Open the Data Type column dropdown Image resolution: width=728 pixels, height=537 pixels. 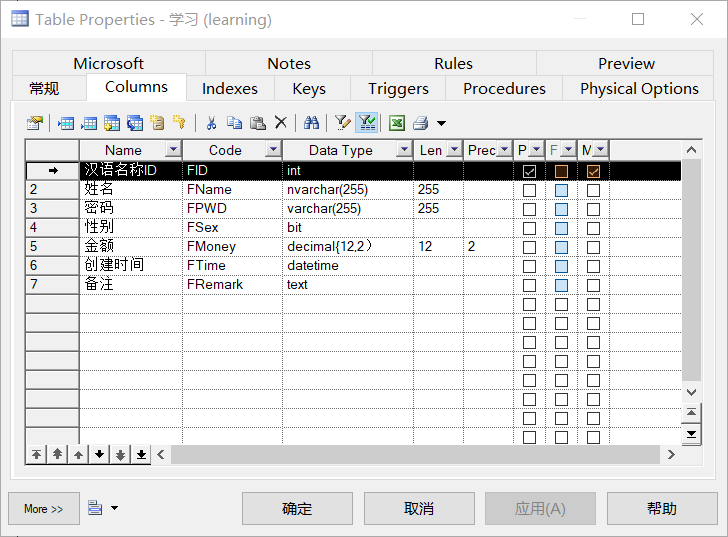[x=404, y=149]
